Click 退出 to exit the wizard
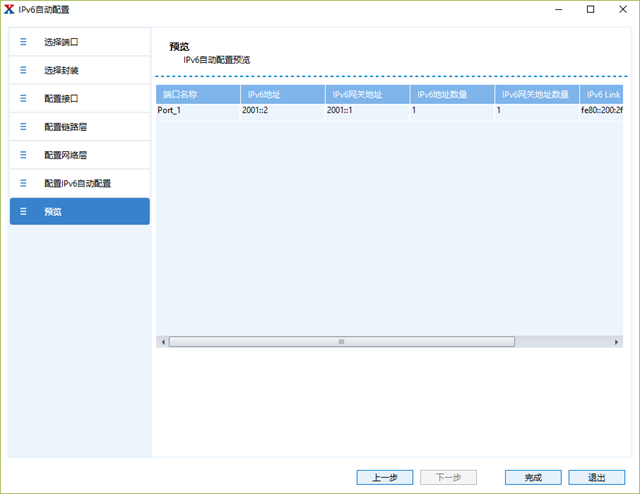 (x=597, y=477)
